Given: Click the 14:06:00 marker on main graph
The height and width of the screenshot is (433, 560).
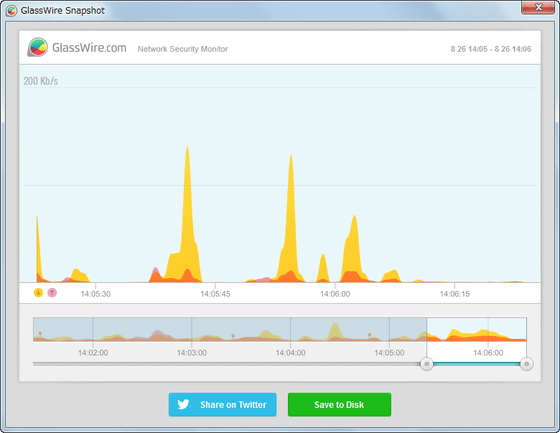Looking at the screenshot, I should [335, 294].
